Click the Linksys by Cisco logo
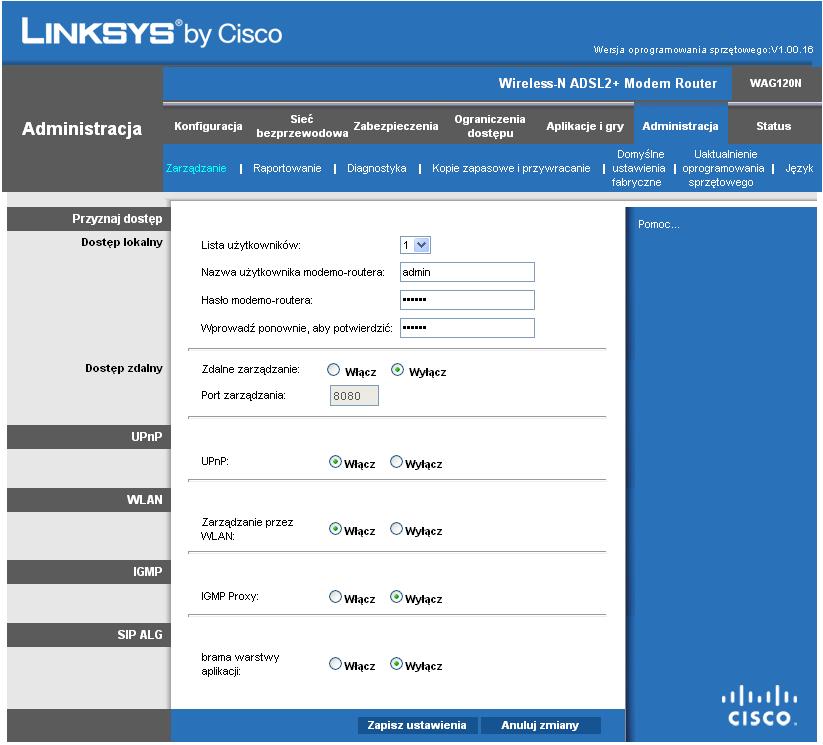The width and height of the screenshot is (823, 745). [151, 33]
